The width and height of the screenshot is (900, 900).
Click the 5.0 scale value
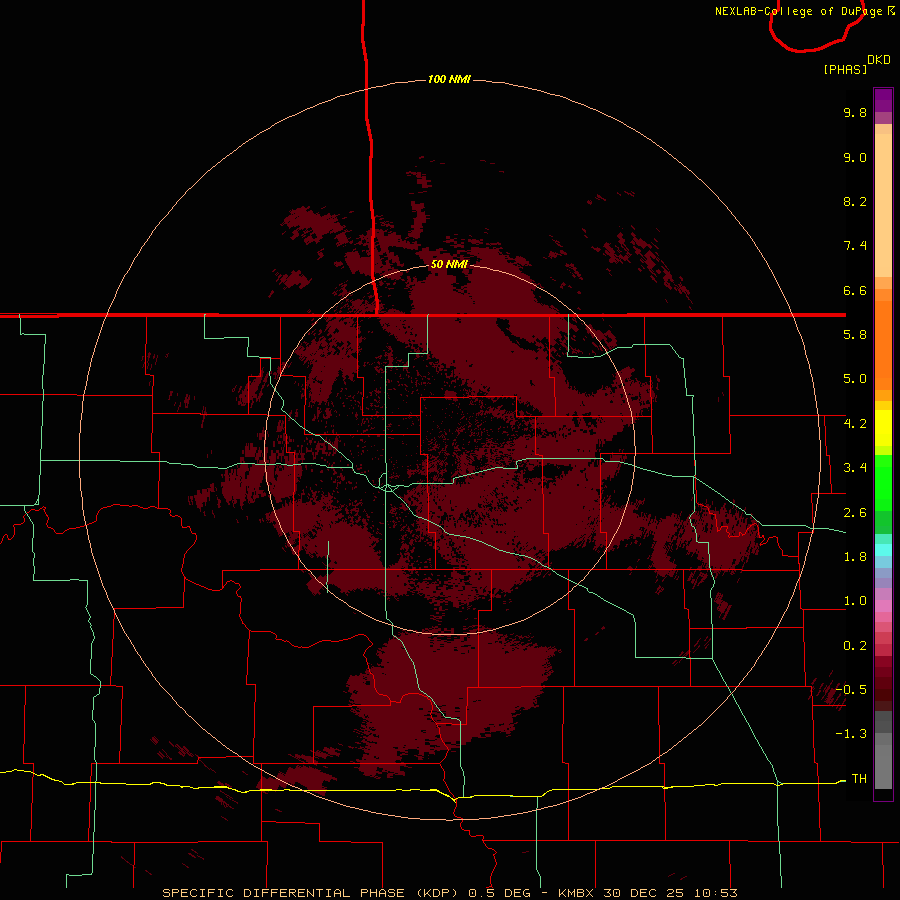click(x=855, y=379)
